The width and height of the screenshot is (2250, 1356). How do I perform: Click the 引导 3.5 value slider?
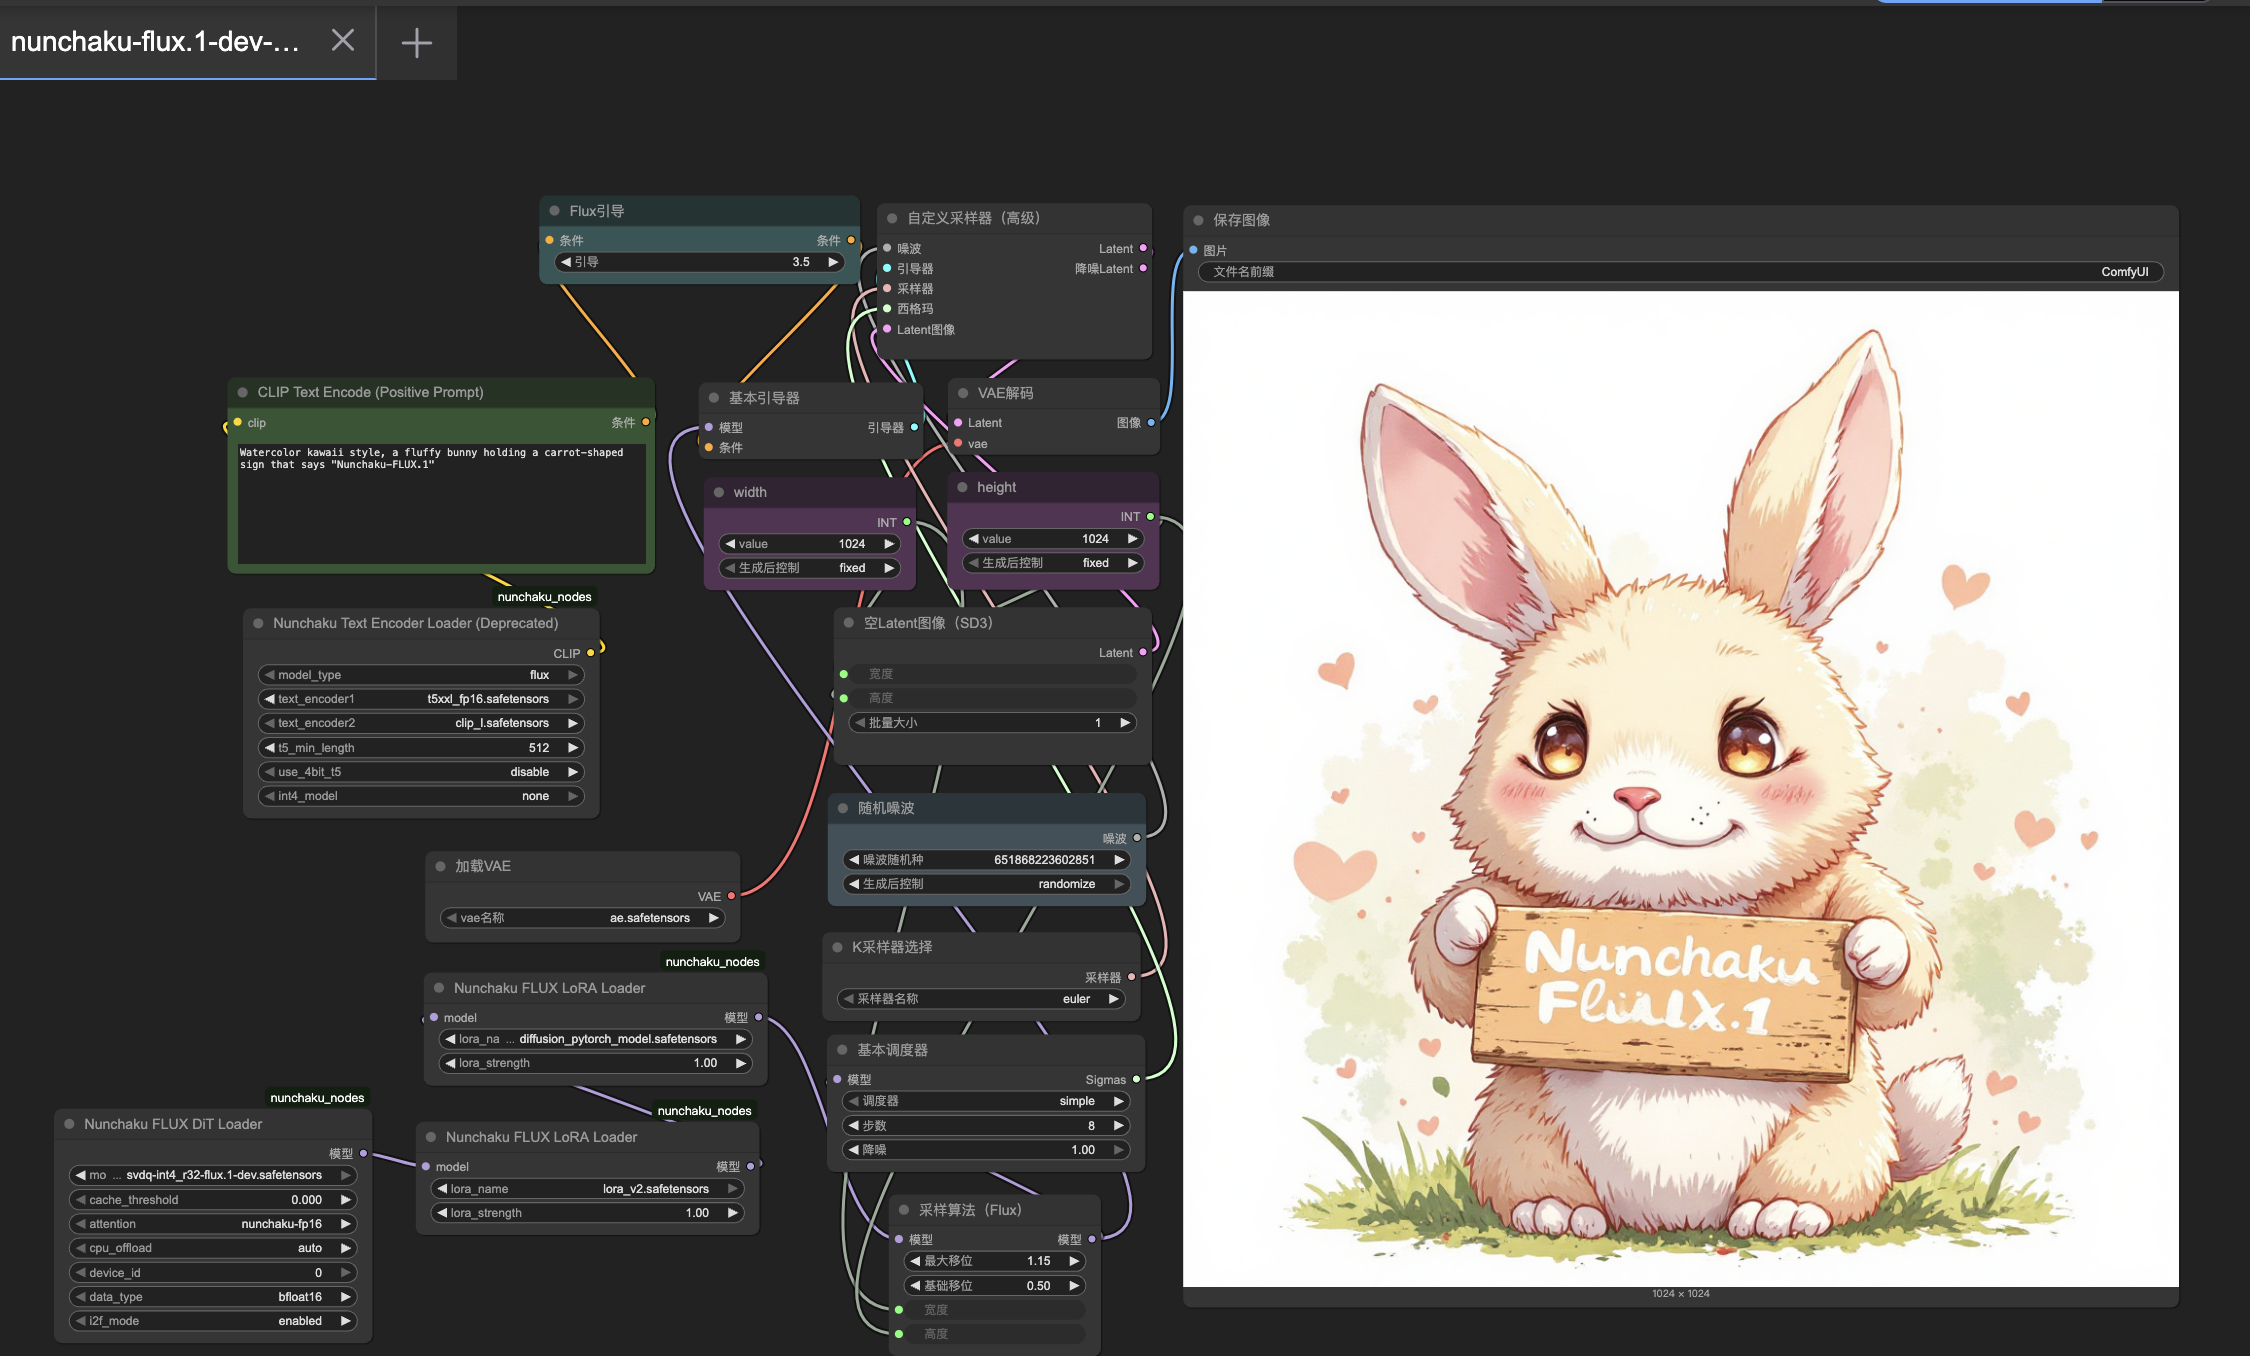pyautogui.click(x=699, y=262)
